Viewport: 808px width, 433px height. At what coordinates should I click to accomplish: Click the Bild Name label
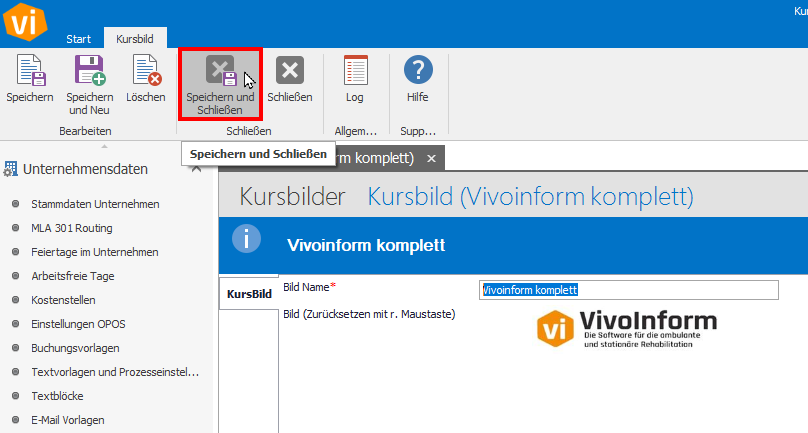309,287
